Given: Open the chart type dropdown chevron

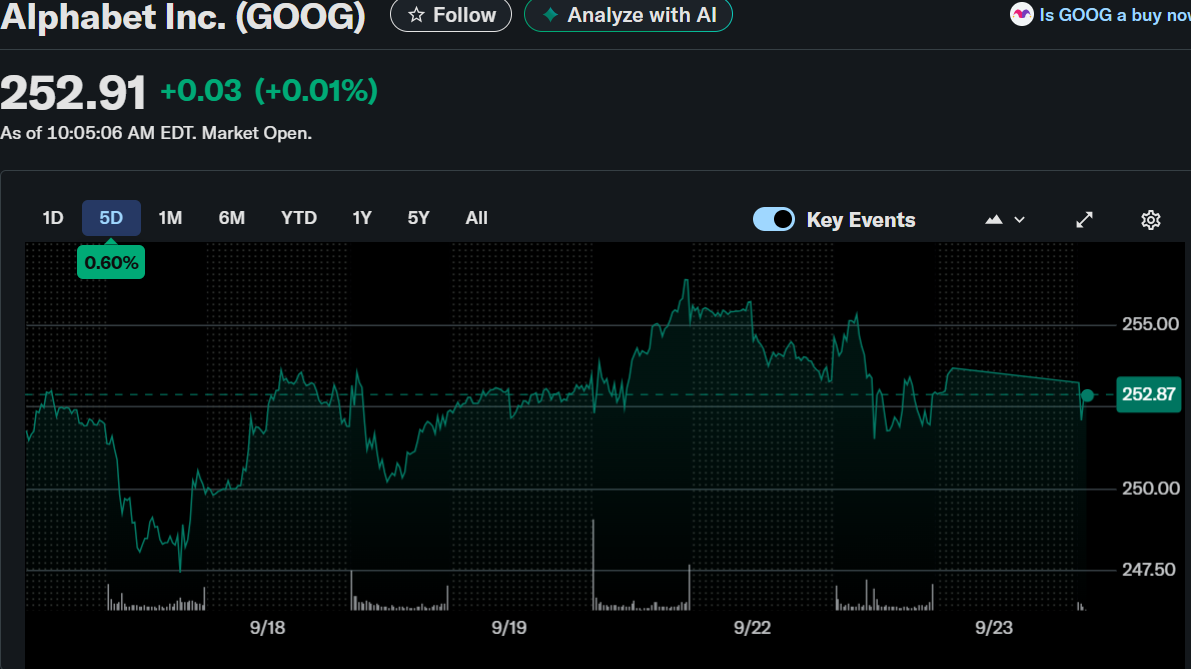Looking at the screenshot, I should (1019, 220).
